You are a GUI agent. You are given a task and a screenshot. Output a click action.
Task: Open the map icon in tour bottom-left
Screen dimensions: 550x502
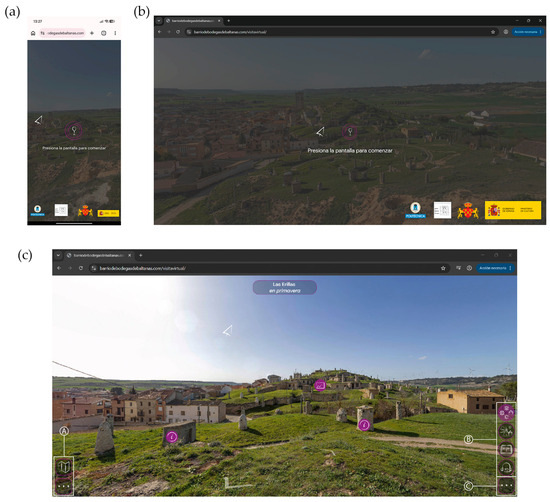[x=64, y=467]
